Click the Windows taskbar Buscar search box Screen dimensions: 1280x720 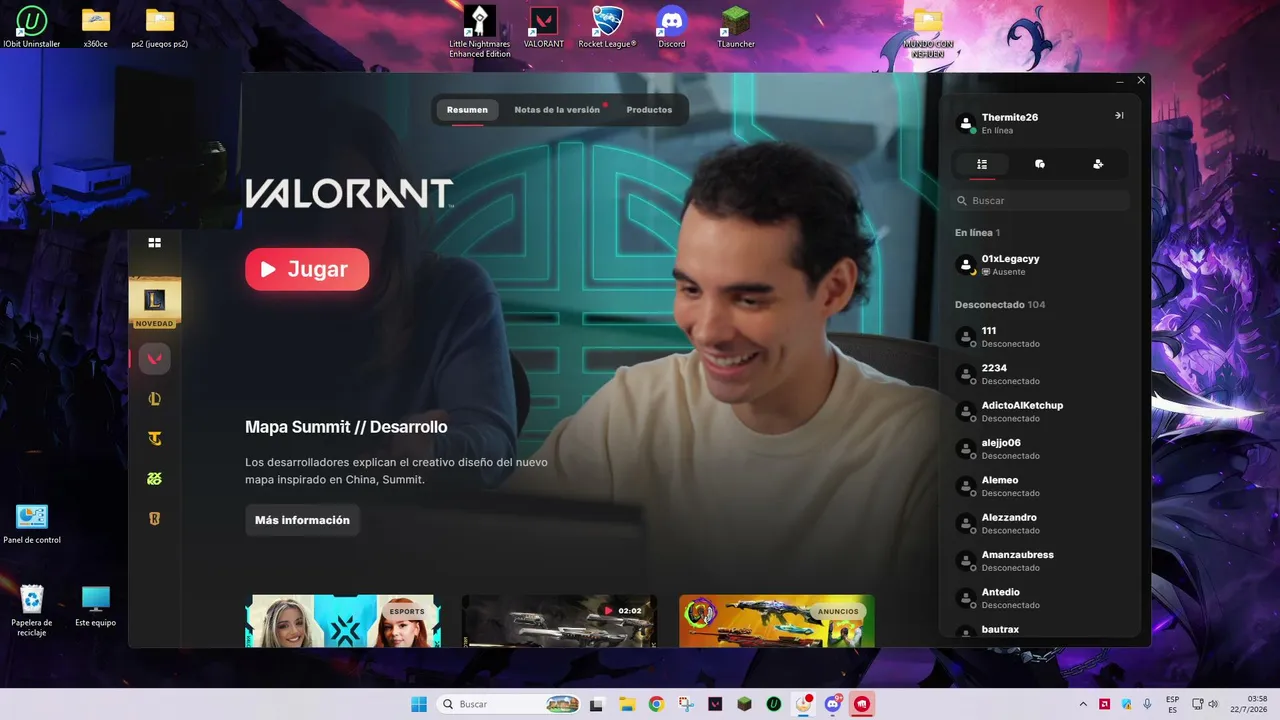[x=510, y=704]
